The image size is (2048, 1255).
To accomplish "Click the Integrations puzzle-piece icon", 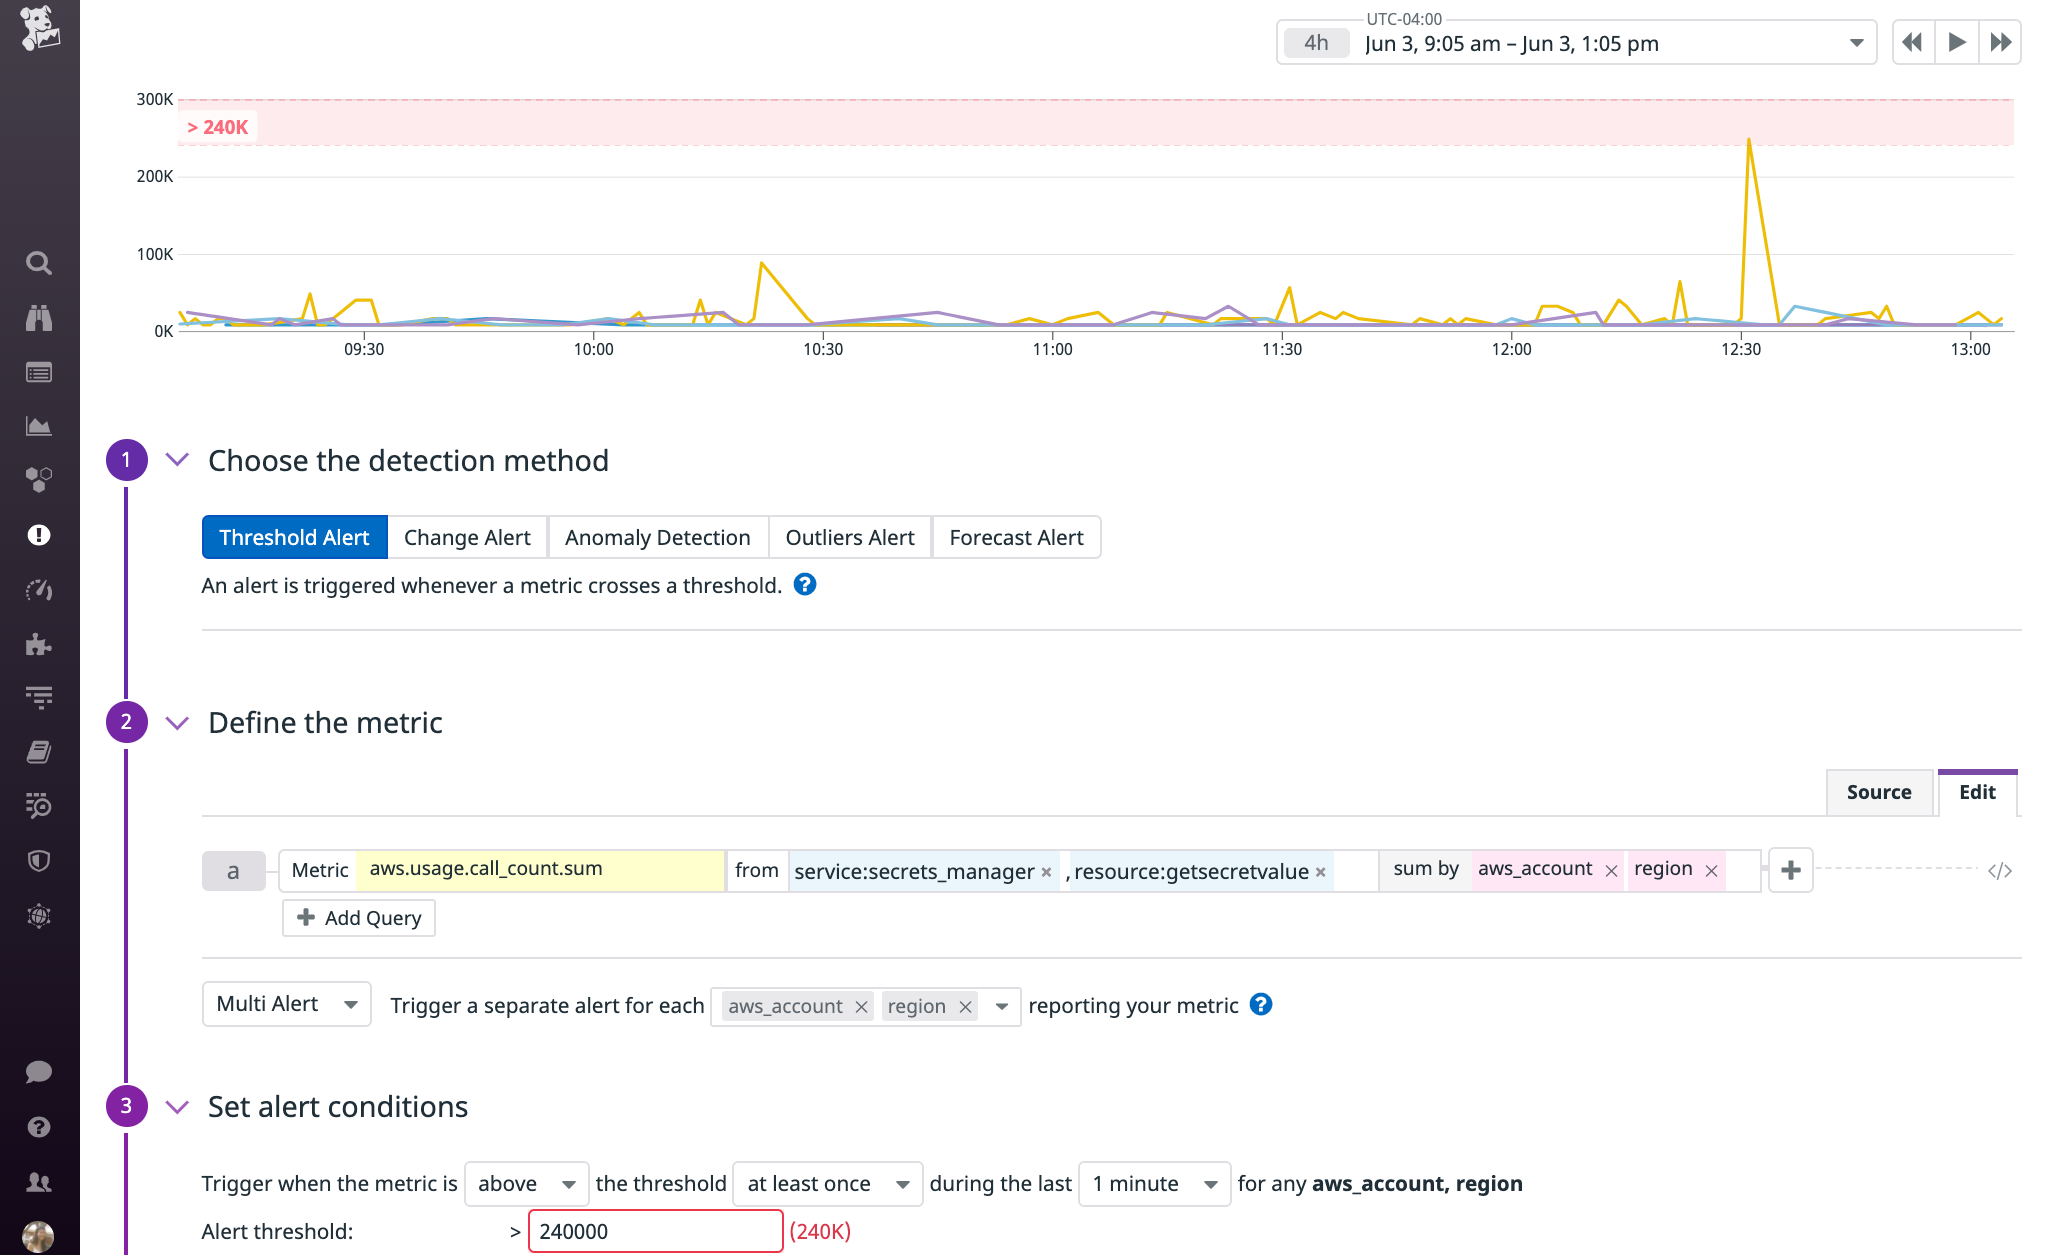I will click(39, 645).
